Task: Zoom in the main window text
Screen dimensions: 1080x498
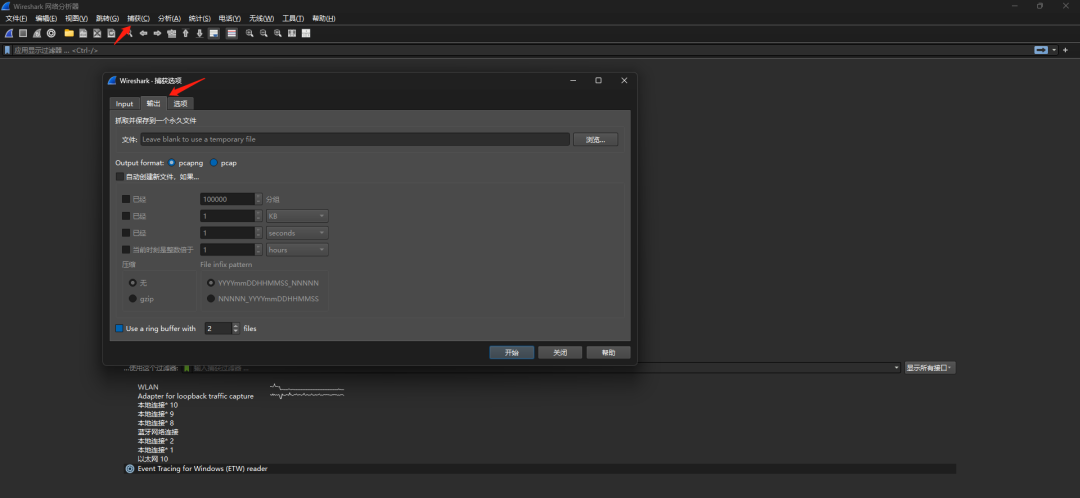Action: tap(249, 33)
